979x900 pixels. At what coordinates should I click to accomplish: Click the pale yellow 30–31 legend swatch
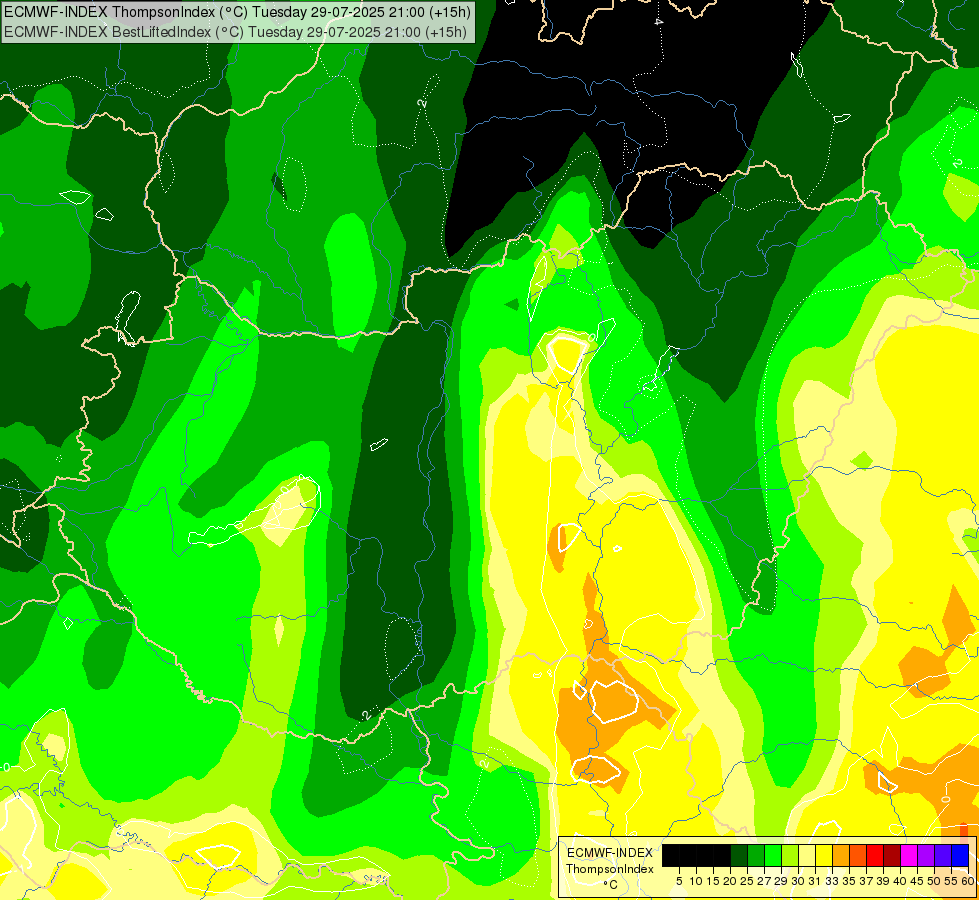(807, 855)
